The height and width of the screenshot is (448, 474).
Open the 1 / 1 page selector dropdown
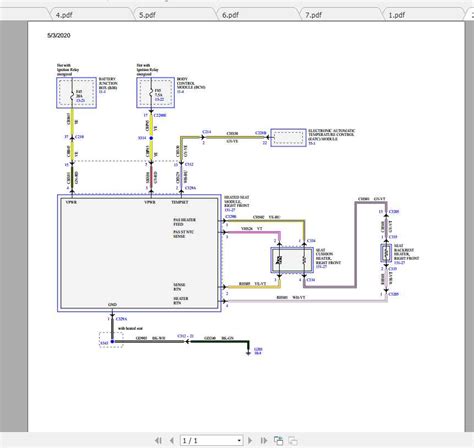tap(211, 440)
